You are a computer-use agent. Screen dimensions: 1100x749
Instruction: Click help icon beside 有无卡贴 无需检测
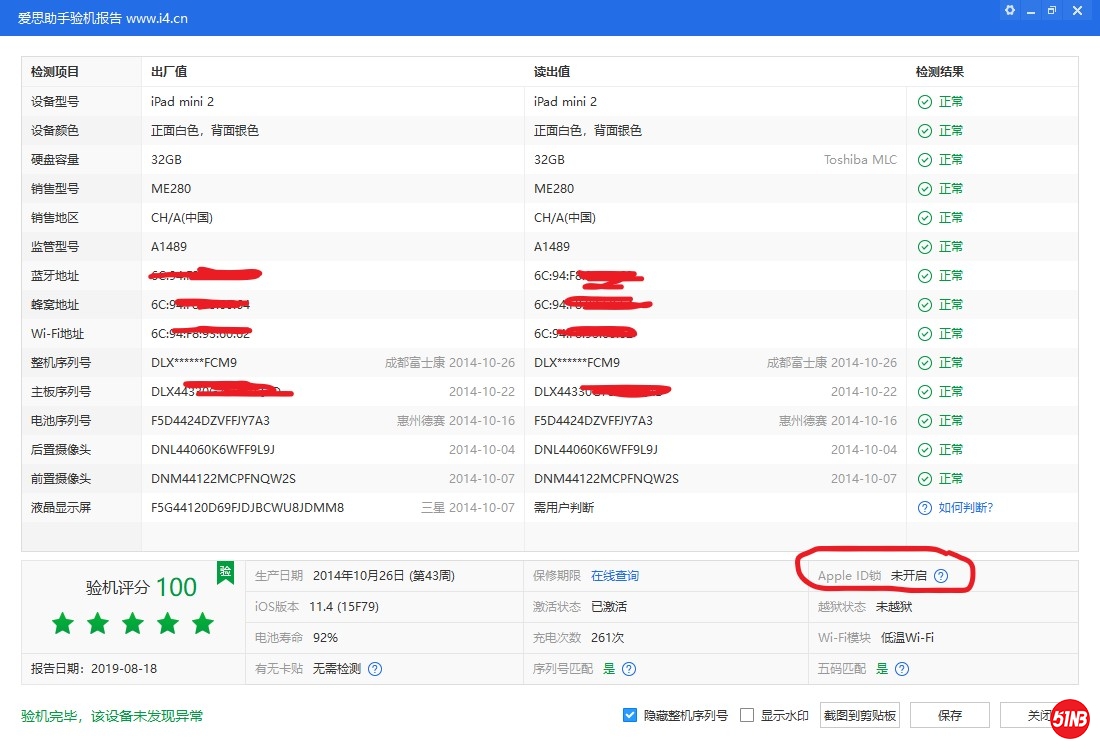point(375,669)
